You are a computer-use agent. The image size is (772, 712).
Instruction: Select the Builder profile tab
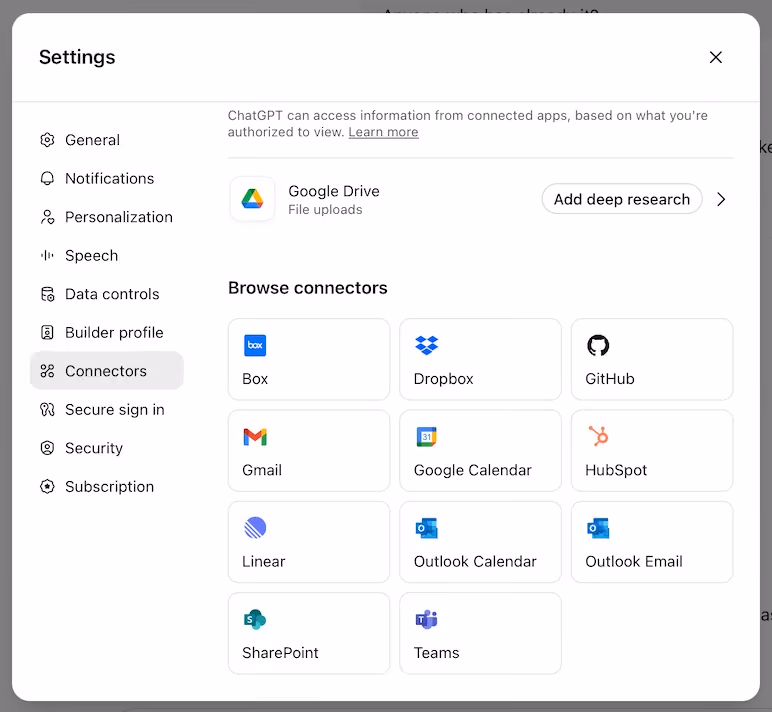click(106, 332)
